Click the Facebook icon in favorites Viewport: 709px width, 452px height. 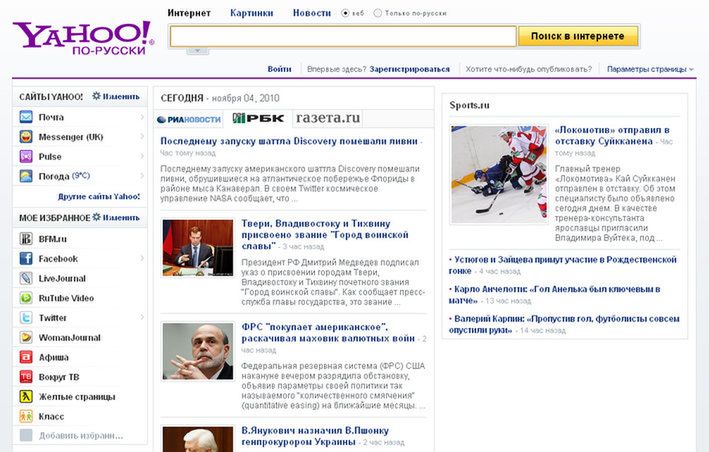click(26, 259)
